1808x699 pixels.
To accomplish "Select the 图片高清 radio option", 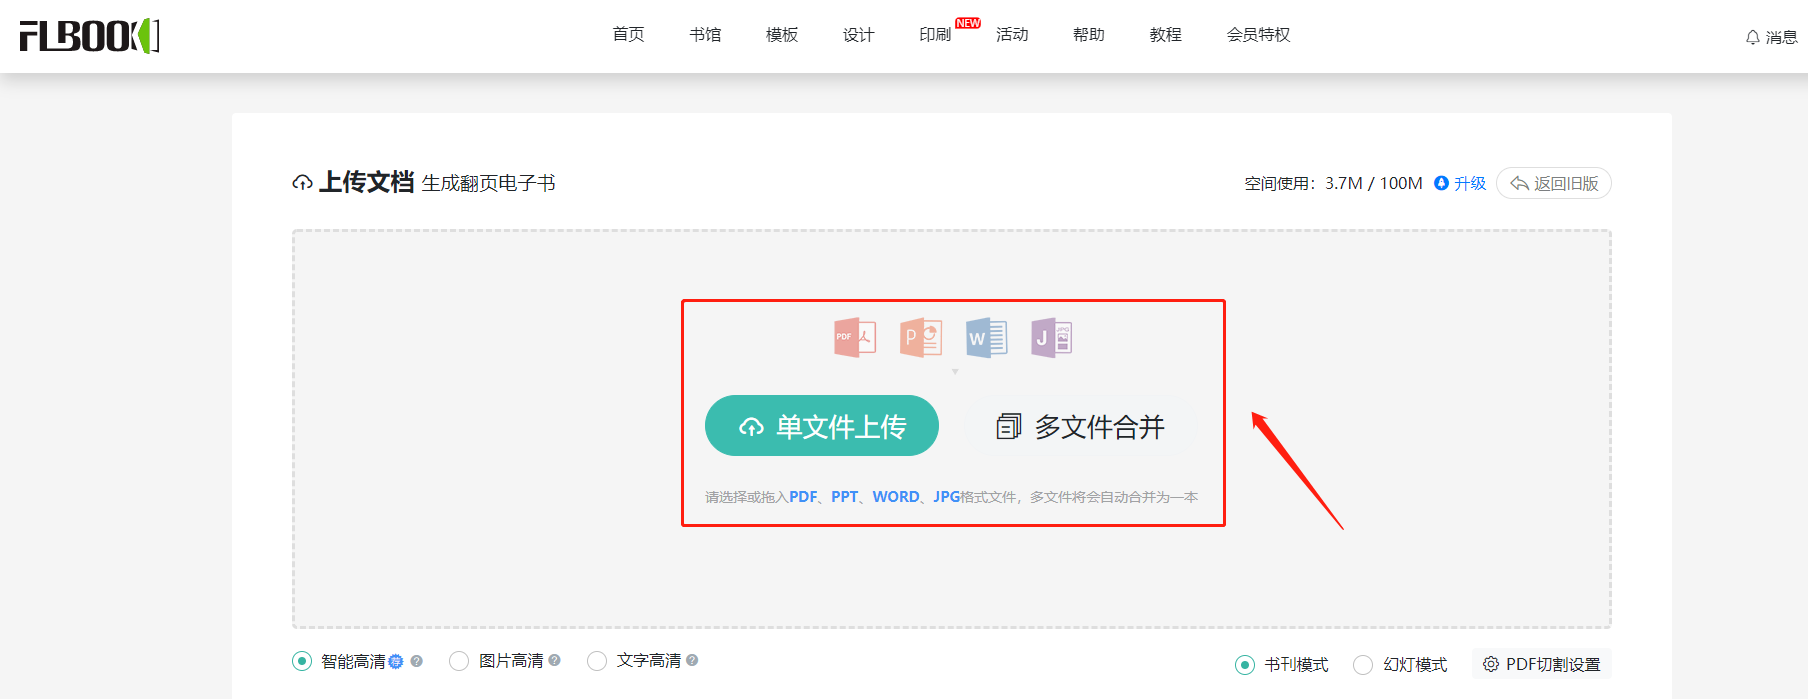I will 459,661.
